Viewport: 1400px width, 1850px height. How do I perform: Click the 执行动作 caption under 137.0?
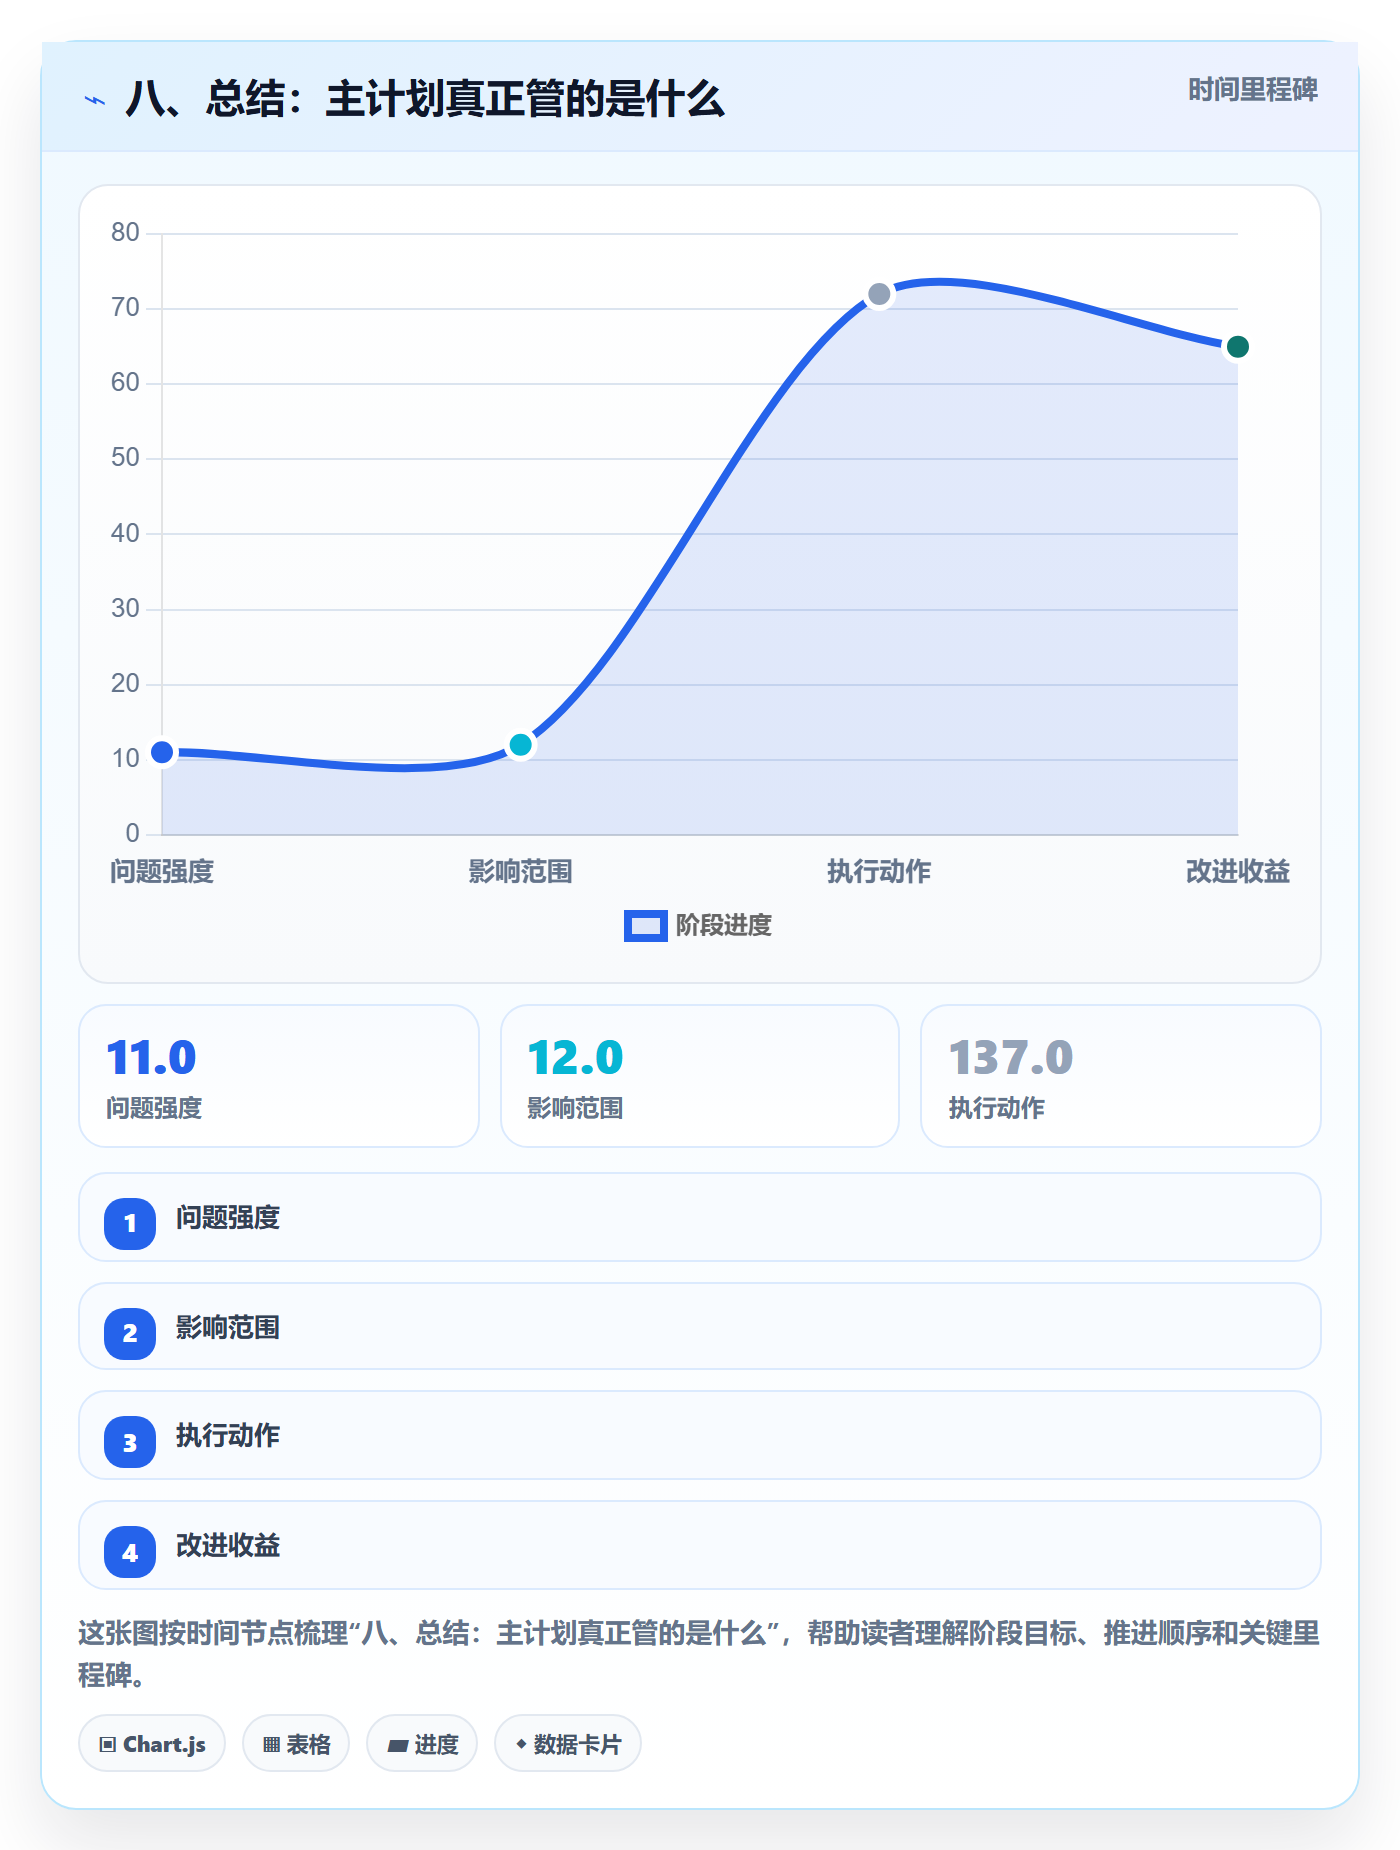click(996, 1108)
